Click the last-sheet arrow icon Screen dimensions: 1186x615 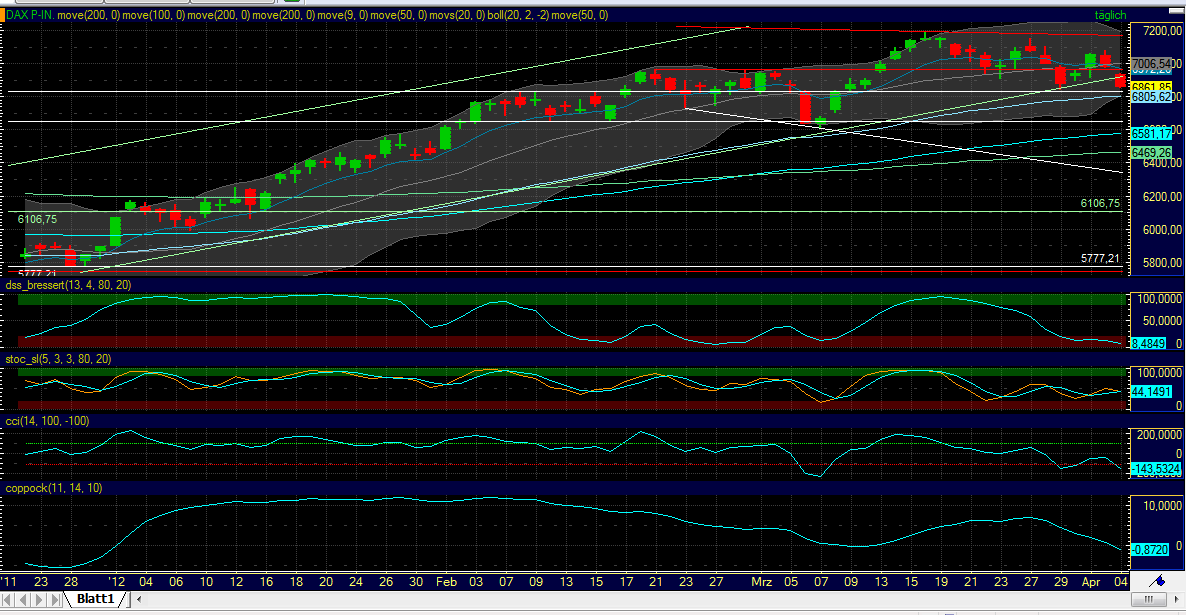[x=54, y=599]
